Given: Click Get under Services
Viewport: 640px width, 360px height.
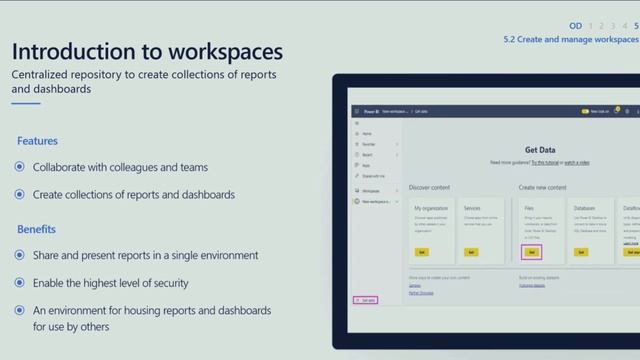Looking at the screenshot, I should (x=471, y=252).
